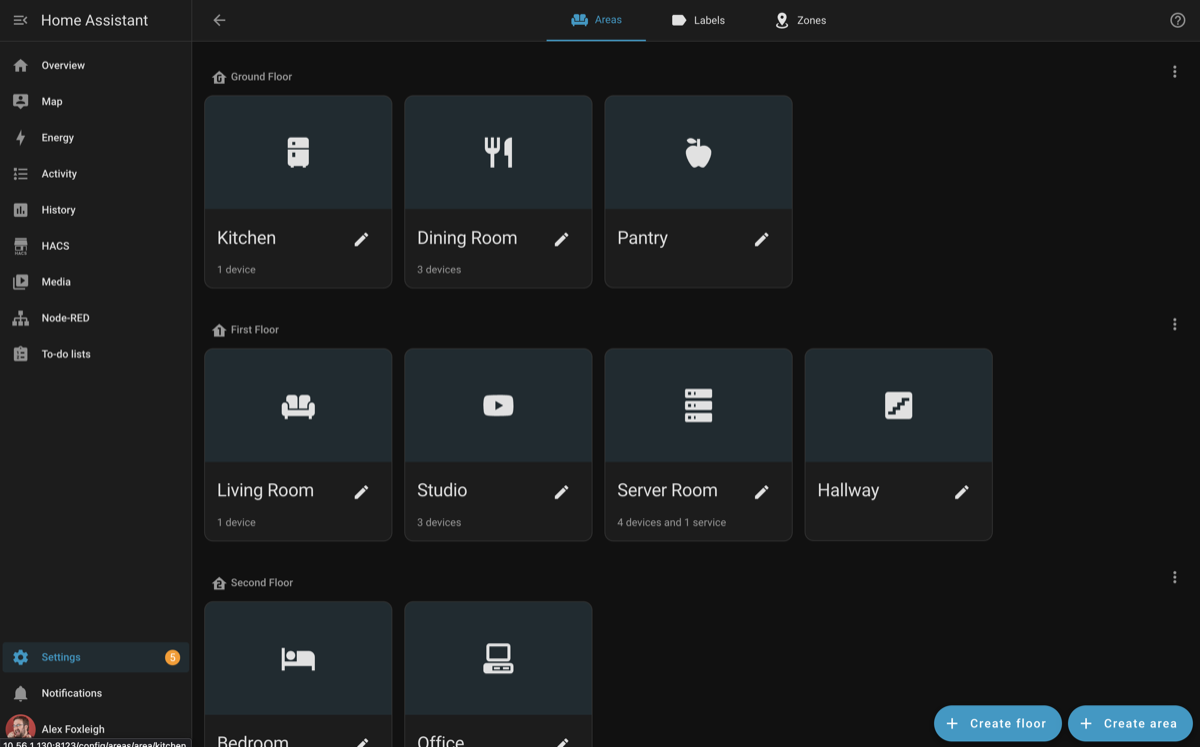Open the First Floor overflow menu

(x=1174, y=324)
